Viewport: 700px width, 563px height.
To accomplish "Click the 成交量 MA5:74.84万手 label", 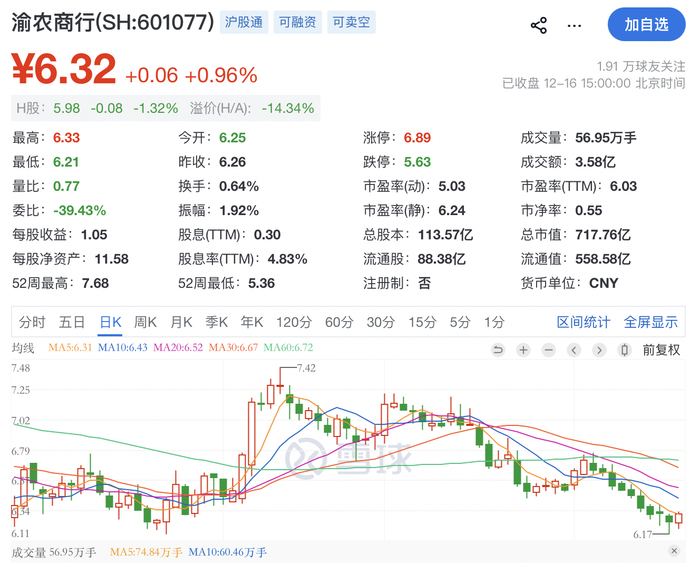I will click(146, 552).
